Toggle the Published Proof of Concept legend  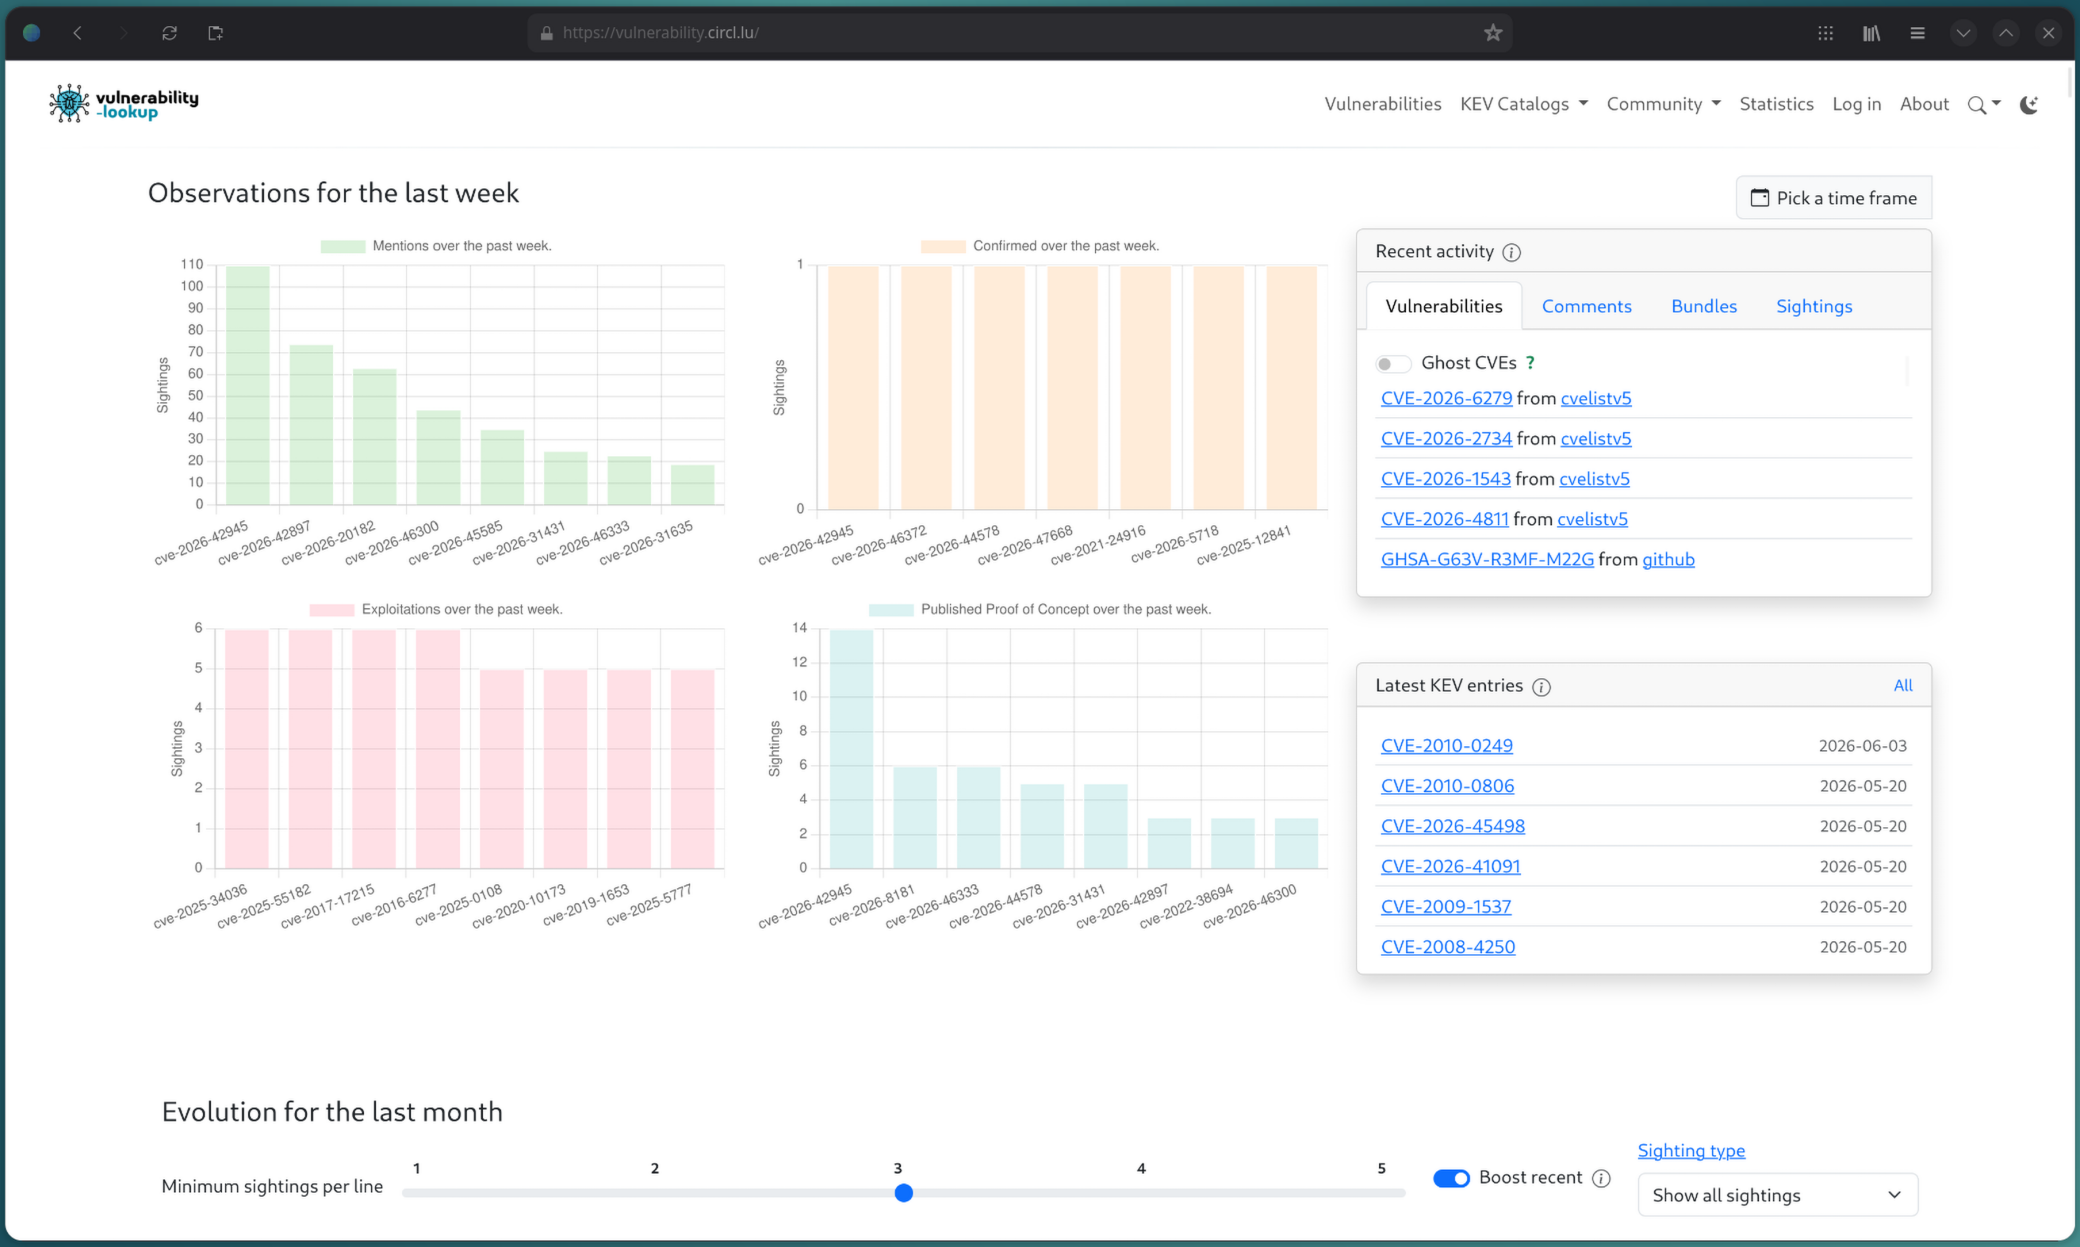click(1040, 609)
